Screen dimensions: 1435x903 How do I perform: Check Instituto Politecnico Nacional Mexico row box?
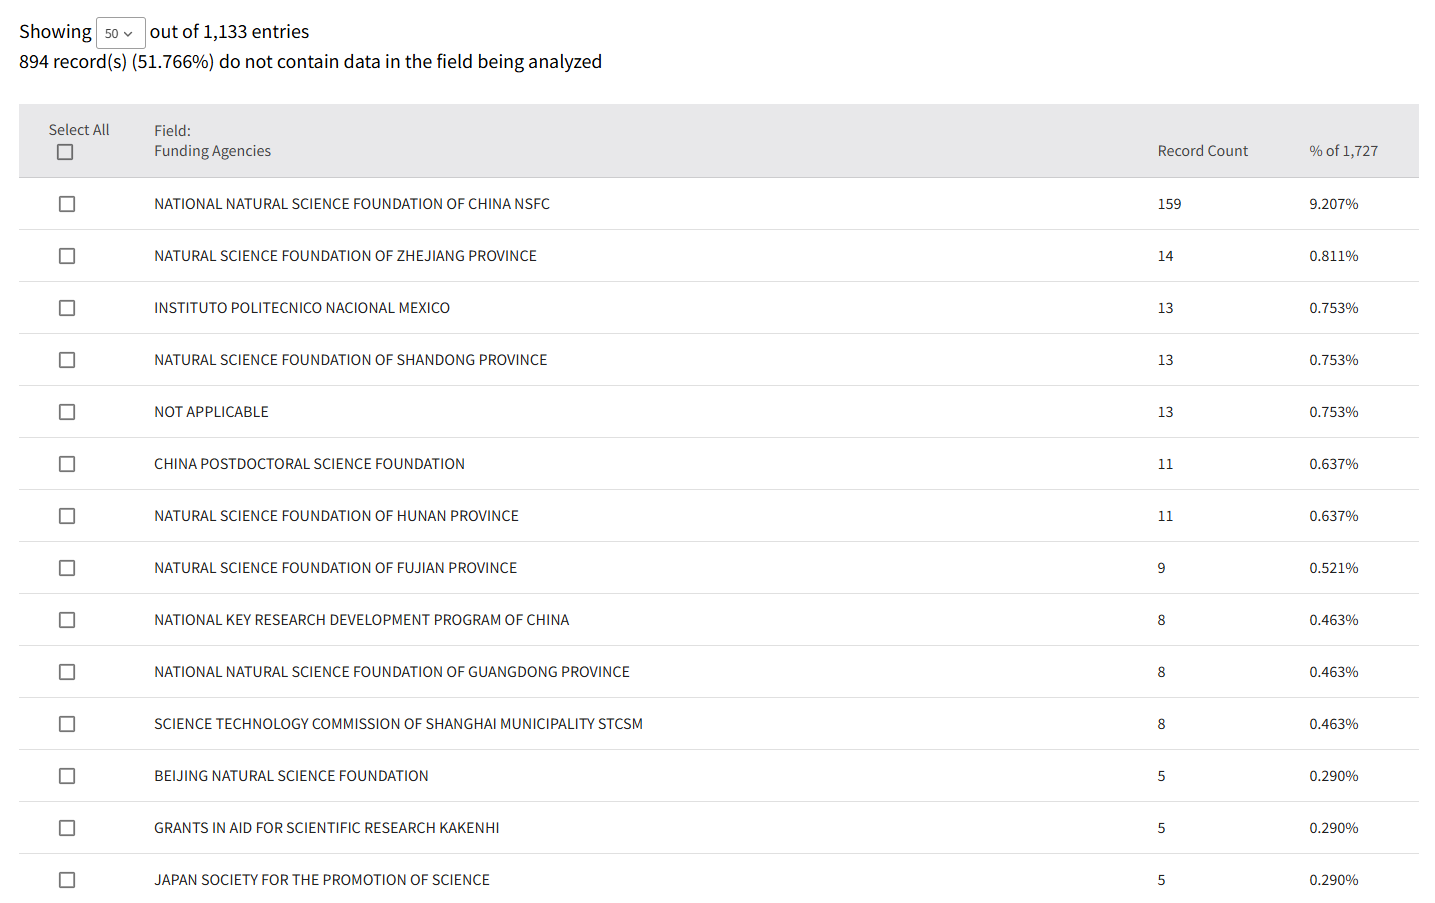[67, 308]
